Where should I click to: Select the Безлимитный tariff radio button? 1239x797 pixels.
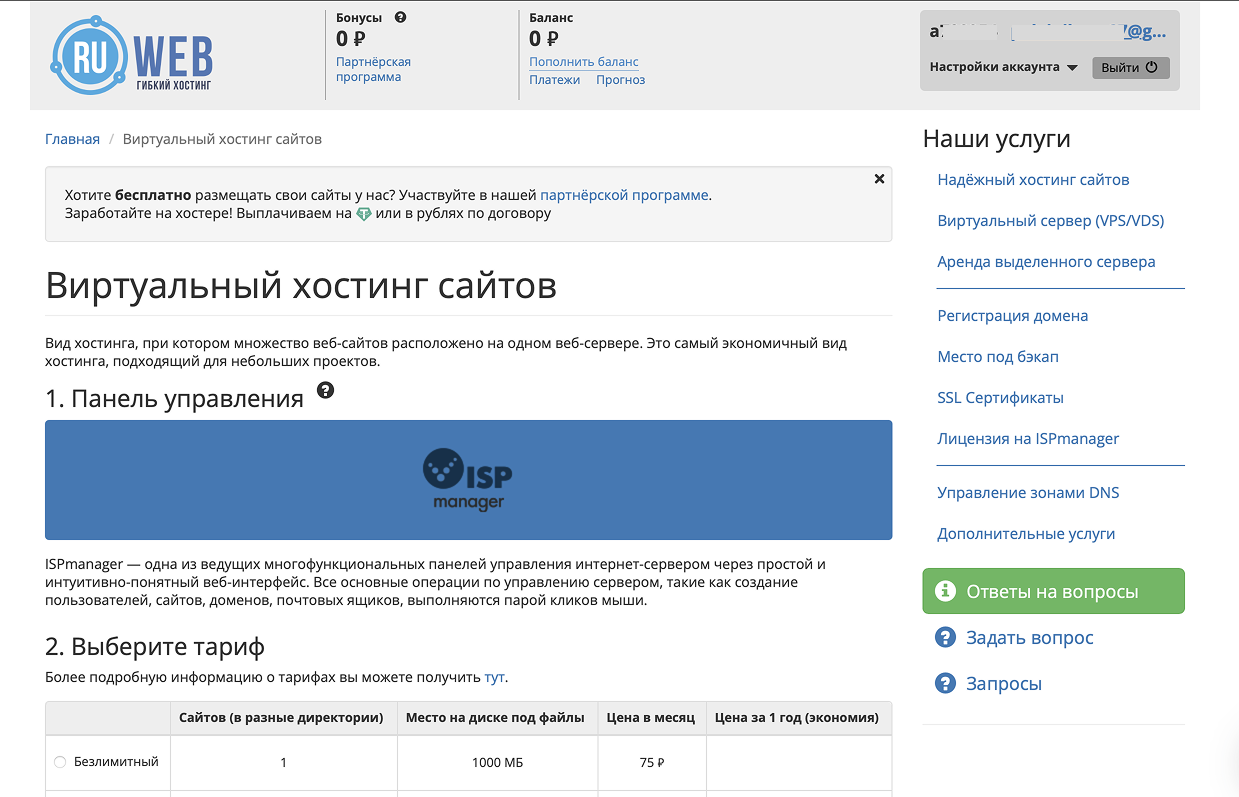click(x=60, y=761)
